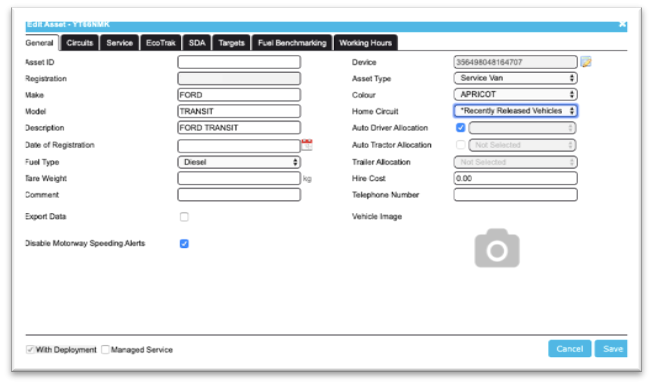Select the SDA tab

coord(197,43)
